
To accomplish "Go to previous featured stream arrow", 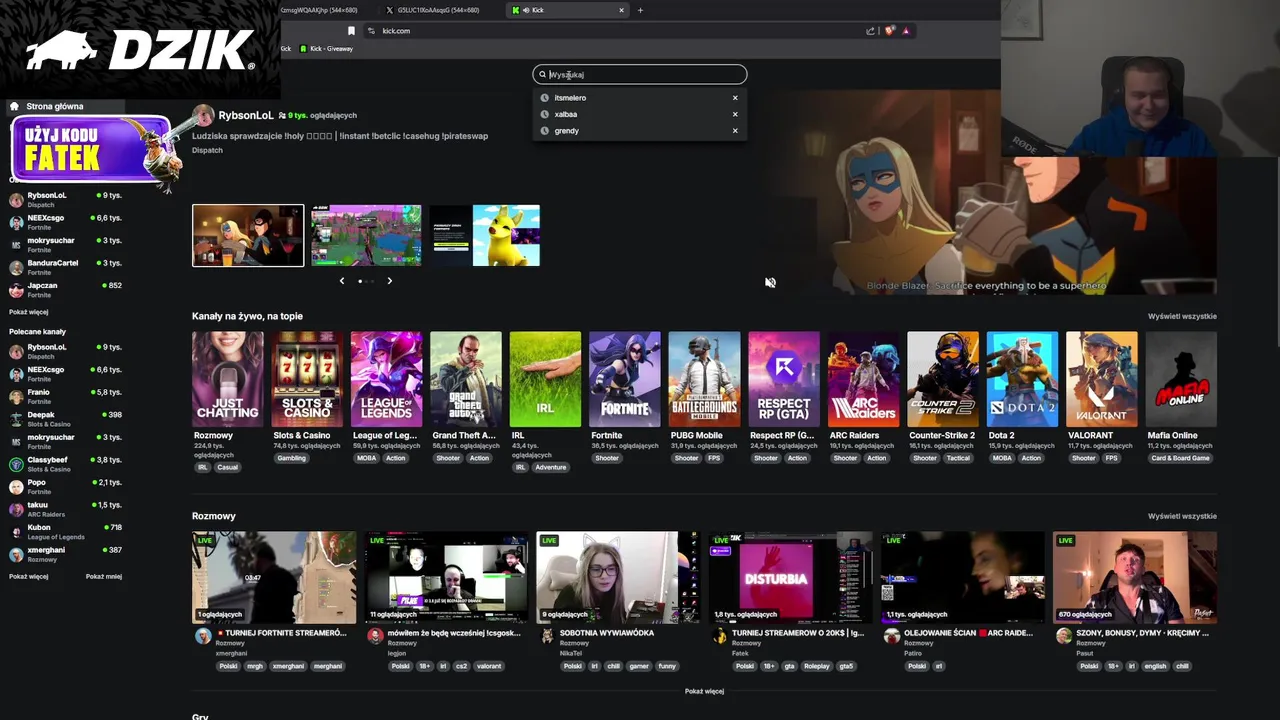I will 342,281.
